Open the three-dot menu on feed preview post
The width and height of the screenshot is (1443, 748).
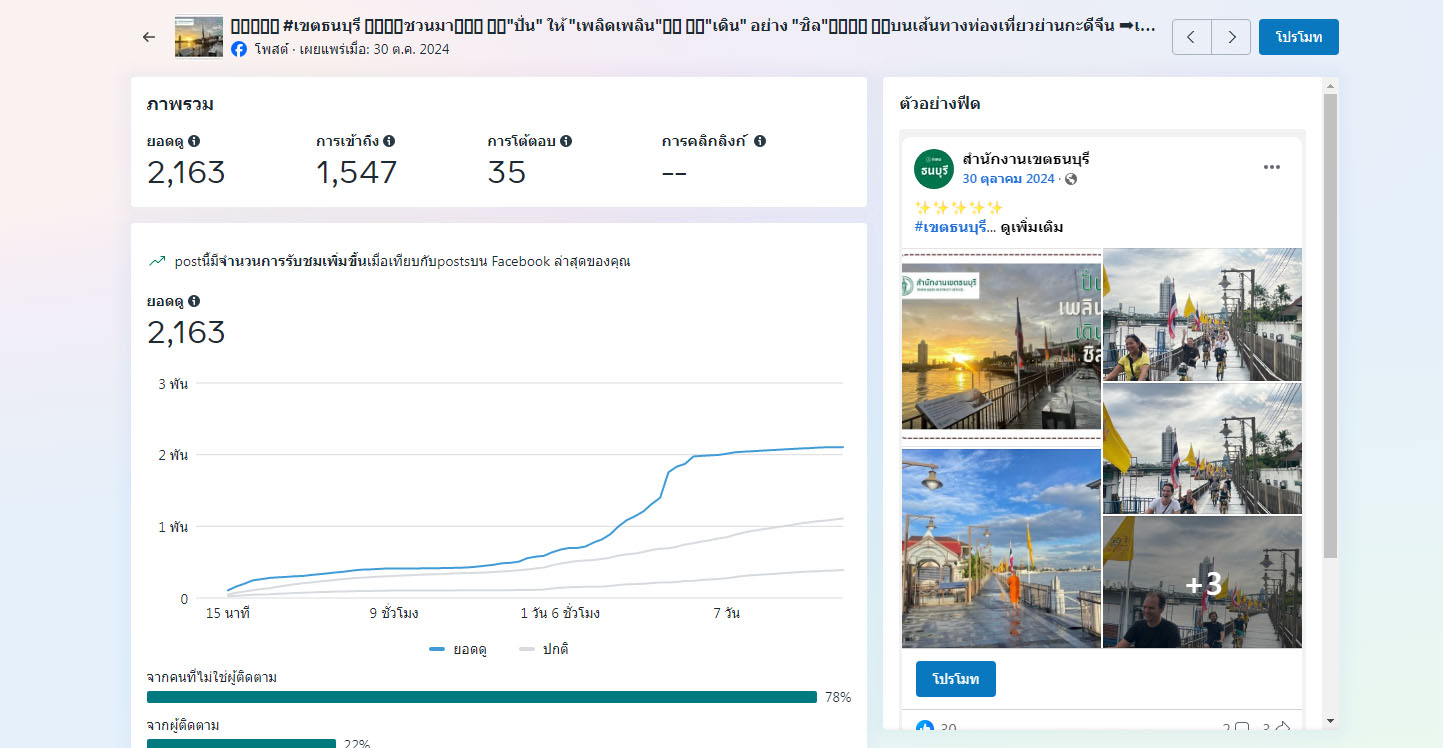pos(1272,167)
